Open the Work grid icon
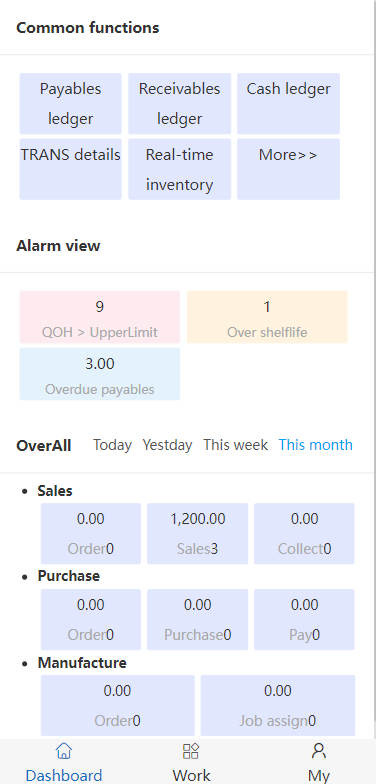376x784 pixels. (191, 750)
